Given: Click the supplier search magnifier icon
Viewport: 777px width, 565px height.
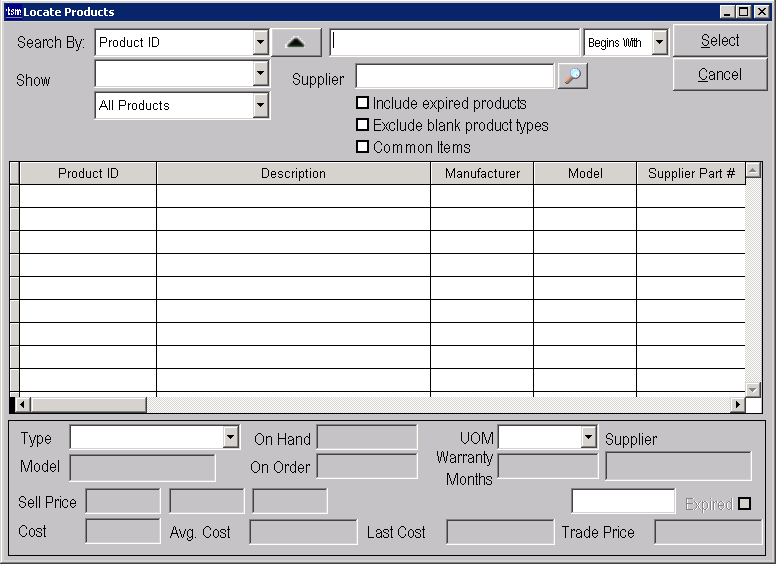Looking at the screenshot, I should (x=572, y=77).
